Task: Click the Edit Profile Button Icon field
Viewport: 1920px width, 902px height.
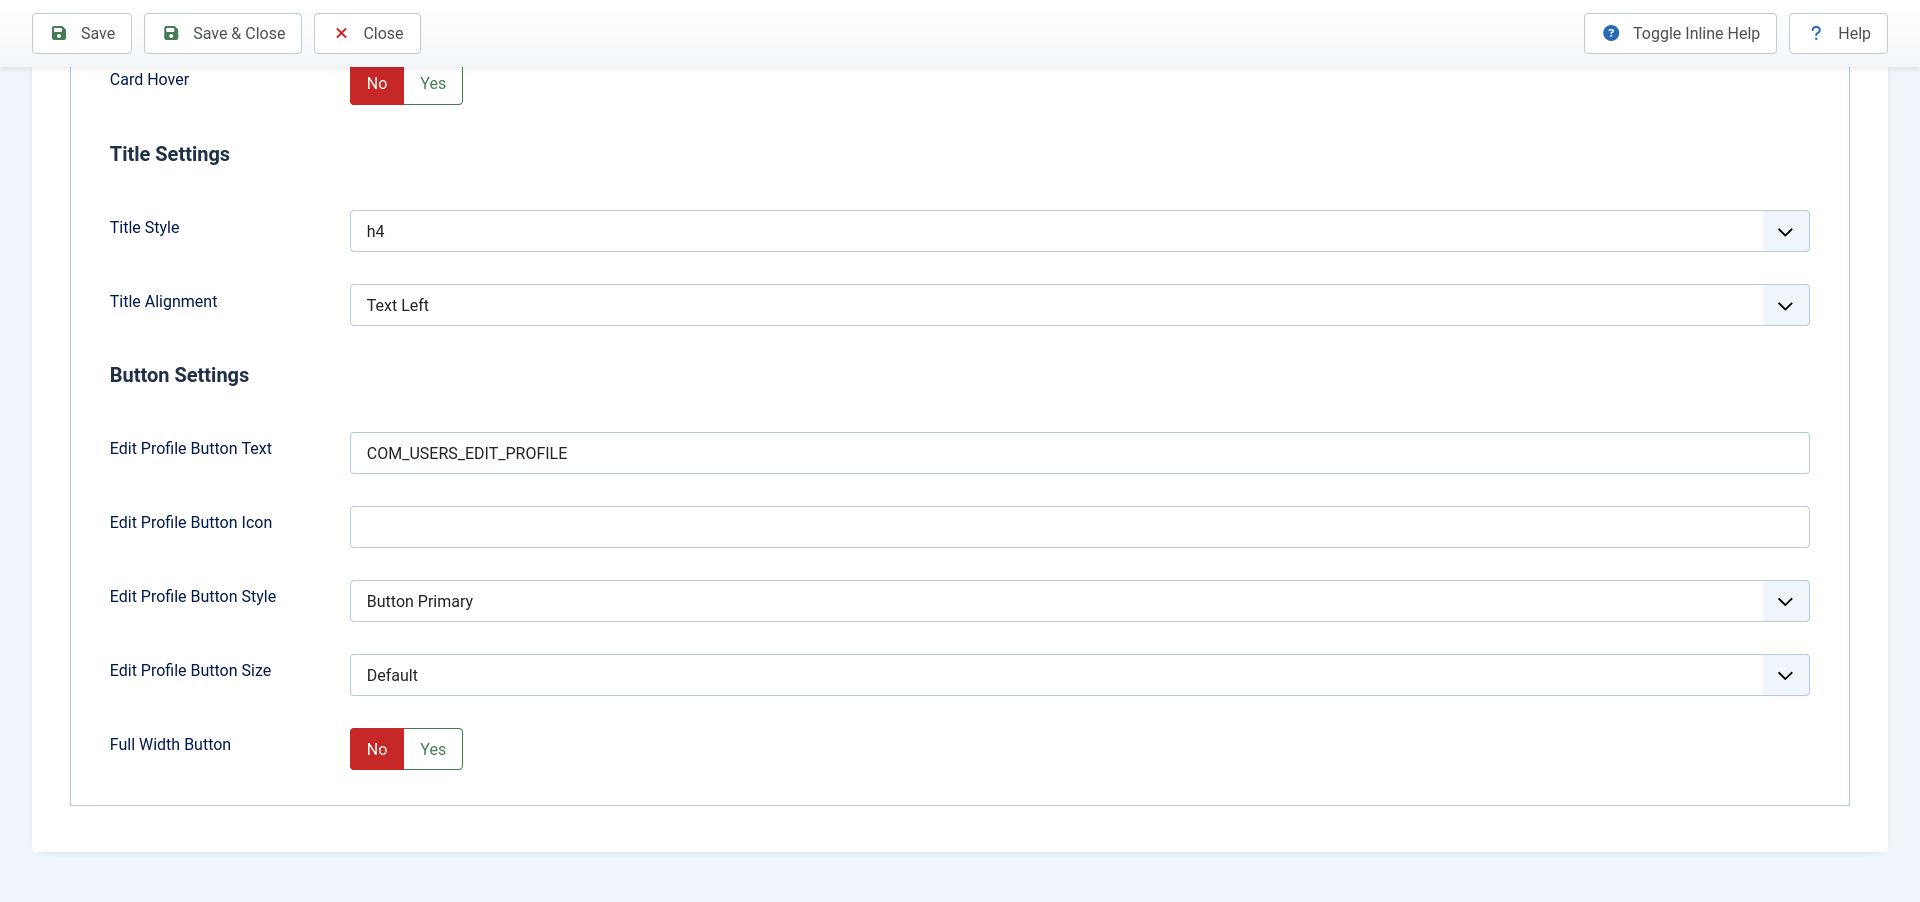Action: (1079, 527)
